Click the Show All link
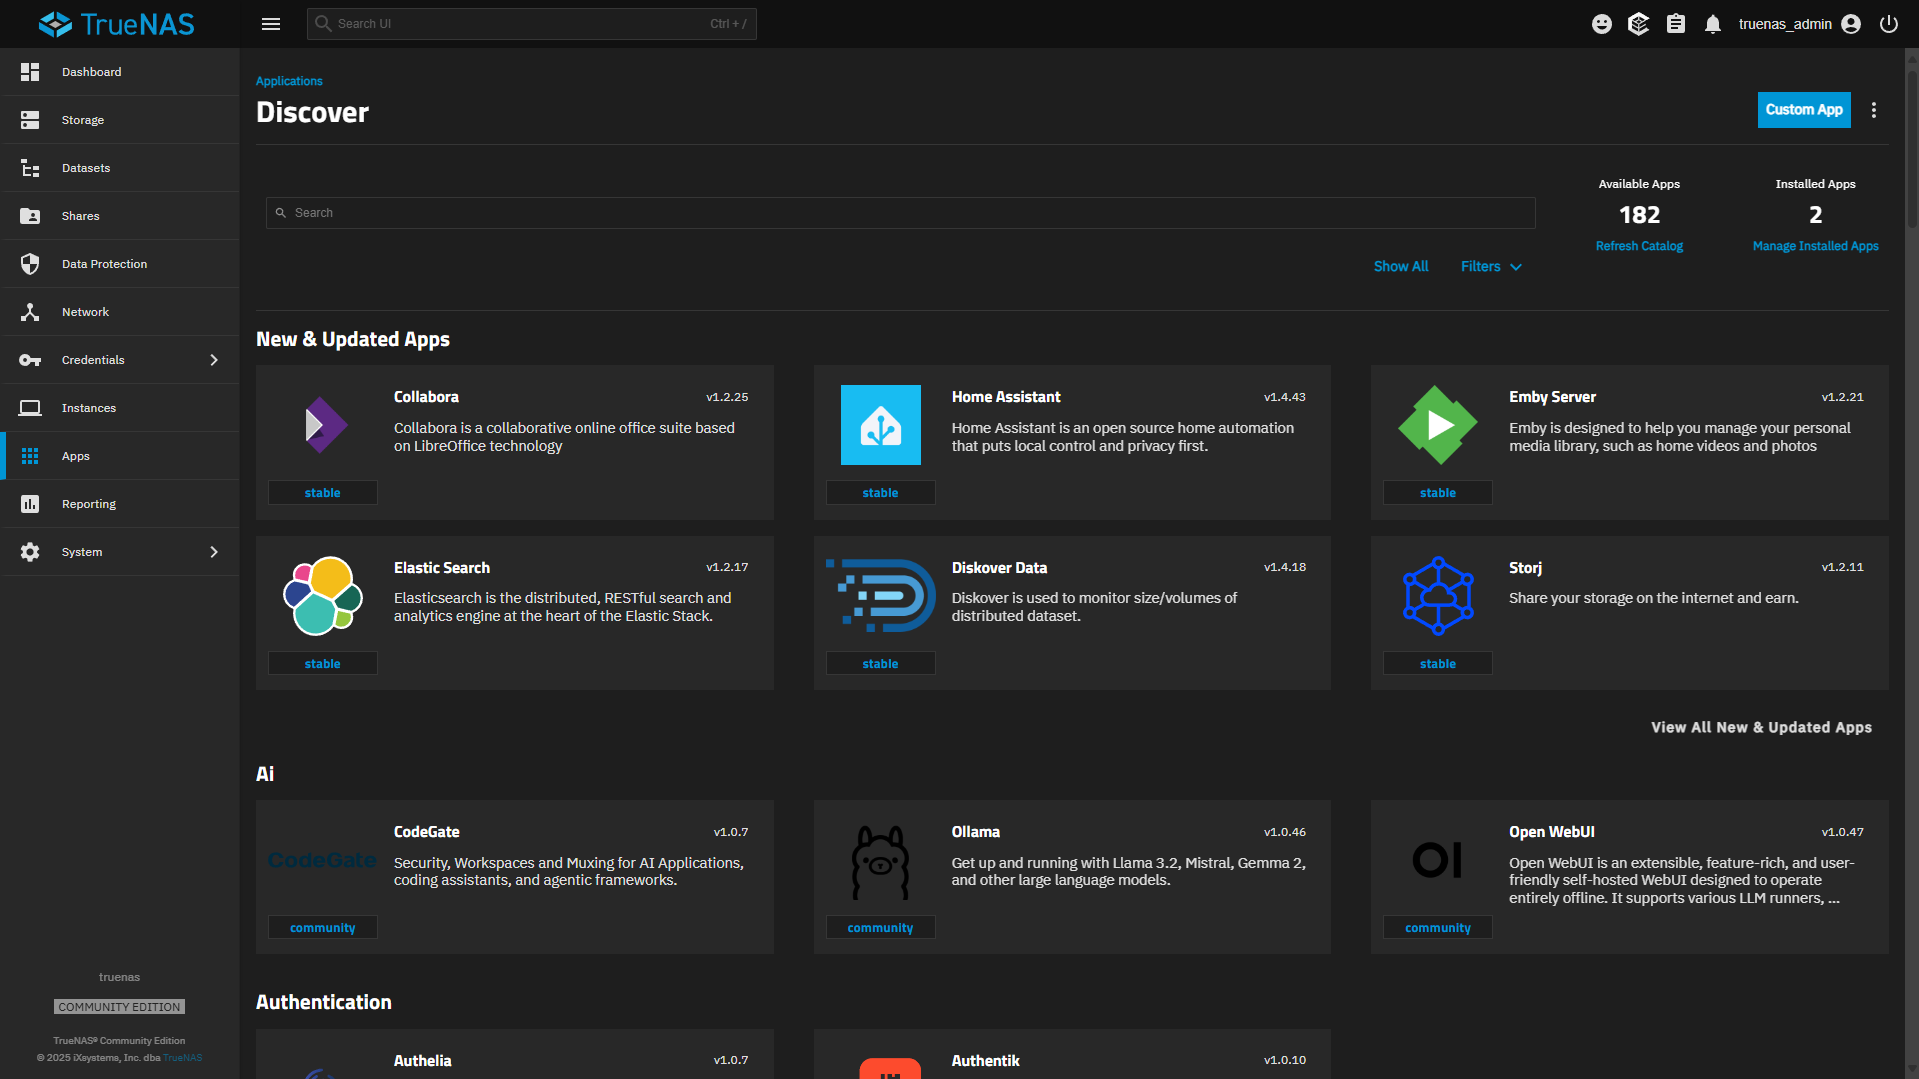Screen dimensions: 1919x1079 point(1401,267)
